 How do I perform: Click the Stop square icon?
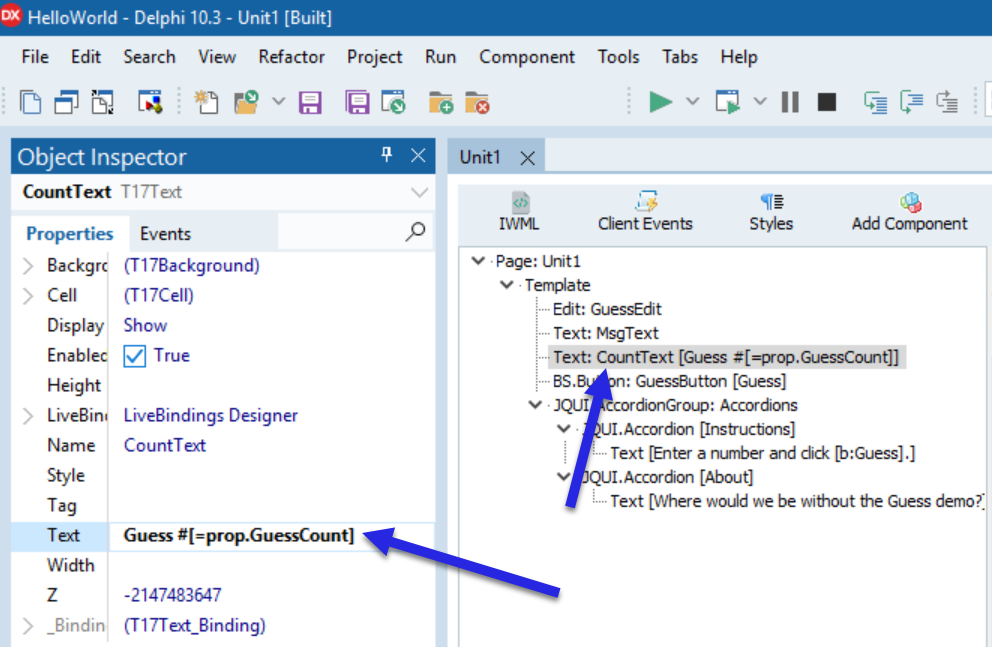pos(826,102)
